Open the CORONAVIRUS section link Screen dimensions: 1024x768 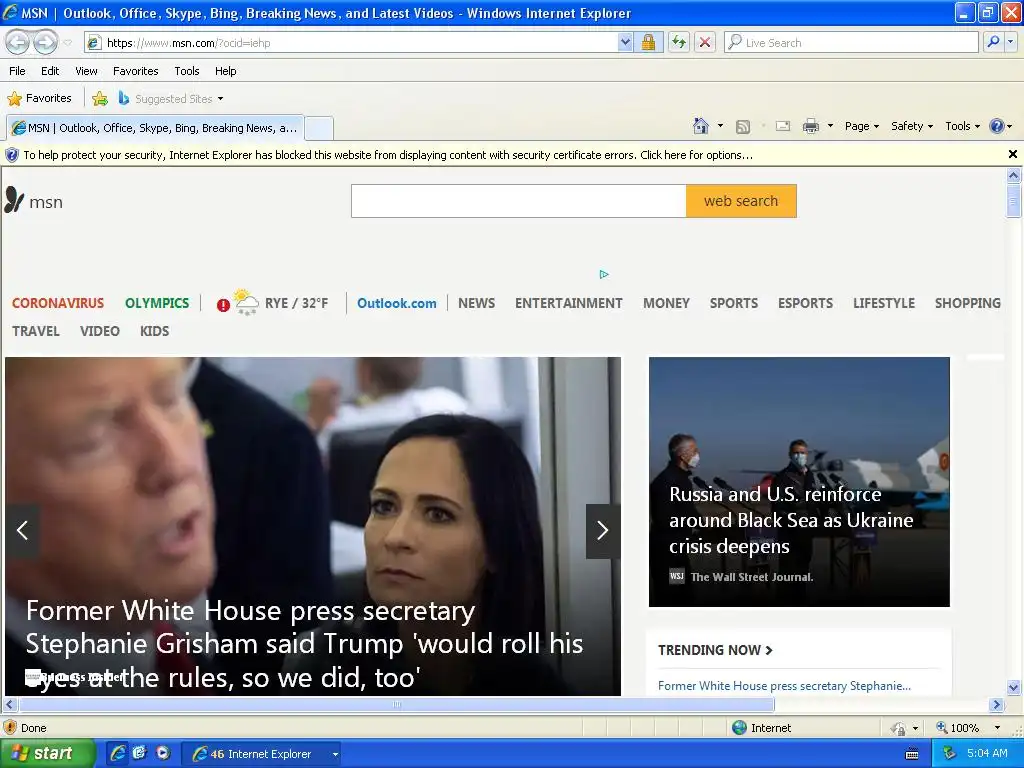(57, 303)
